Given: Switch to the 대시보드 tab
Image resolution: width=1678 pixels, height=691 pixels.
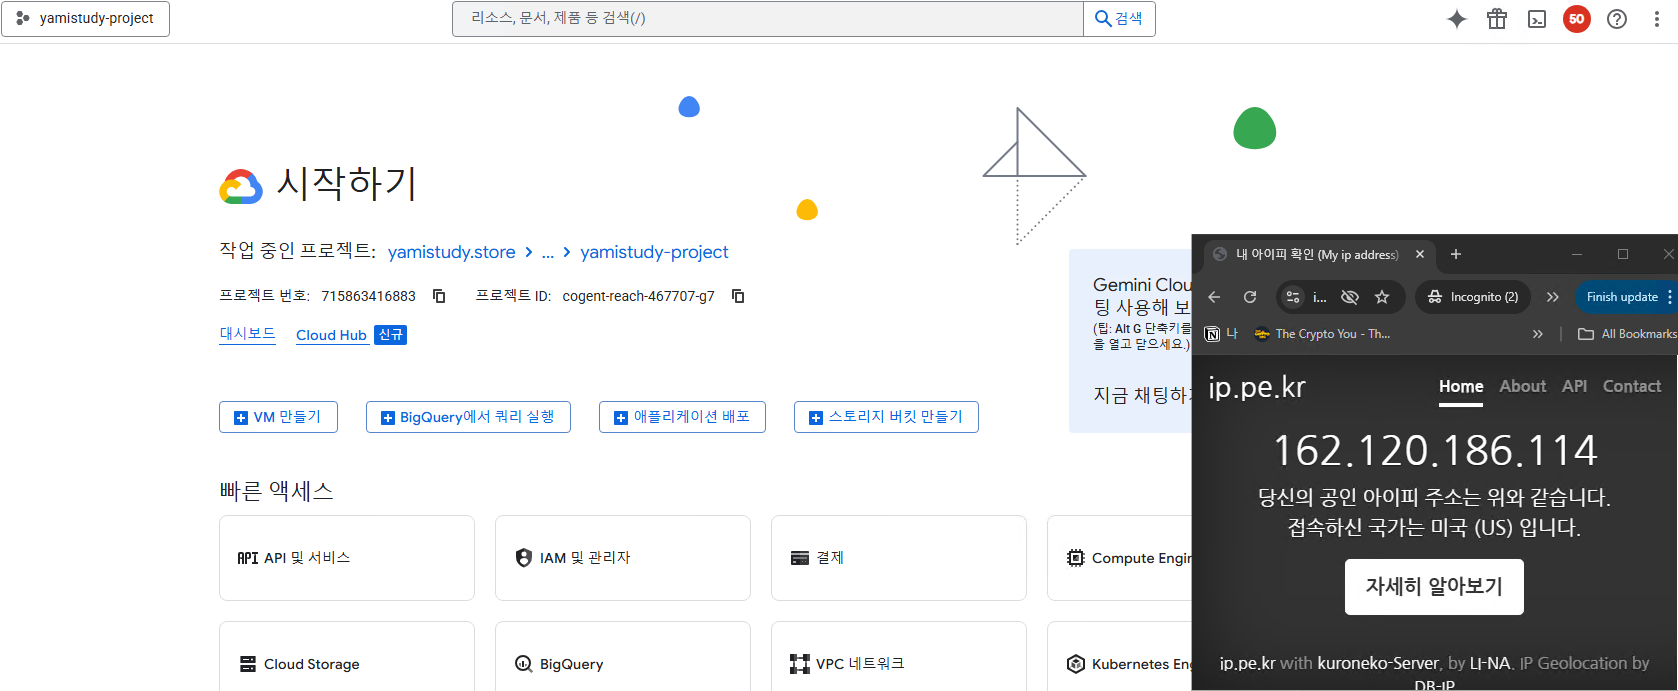Looking at the screenshot, I should (x=247, y=334).
